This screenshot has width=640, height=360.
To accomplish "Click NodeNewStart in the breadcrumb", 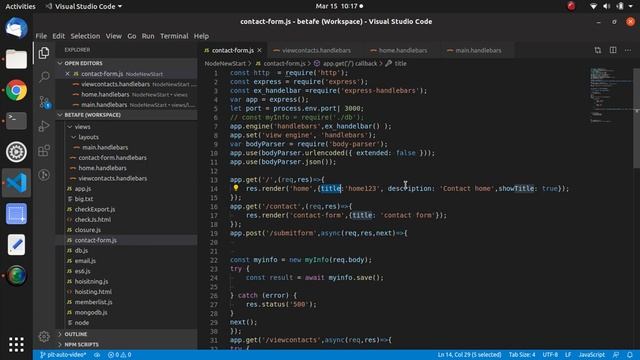I will tap(225, 63).
